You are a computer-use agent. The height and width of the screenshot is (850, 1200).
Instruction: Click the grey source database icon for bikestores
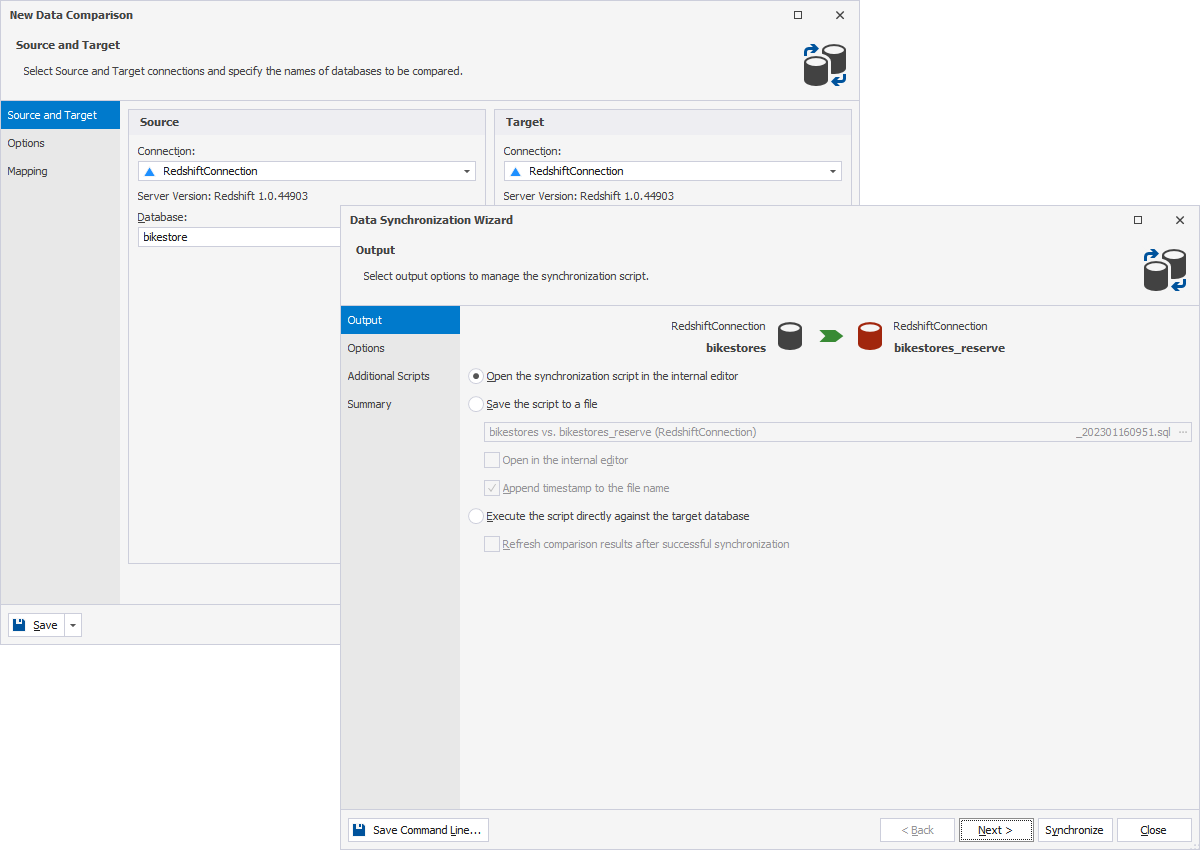pos(790,336)
